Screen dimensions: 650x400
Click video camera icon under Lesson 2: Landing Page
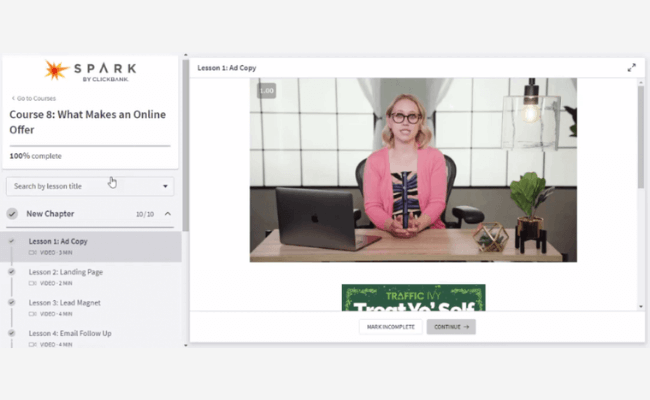33,284
